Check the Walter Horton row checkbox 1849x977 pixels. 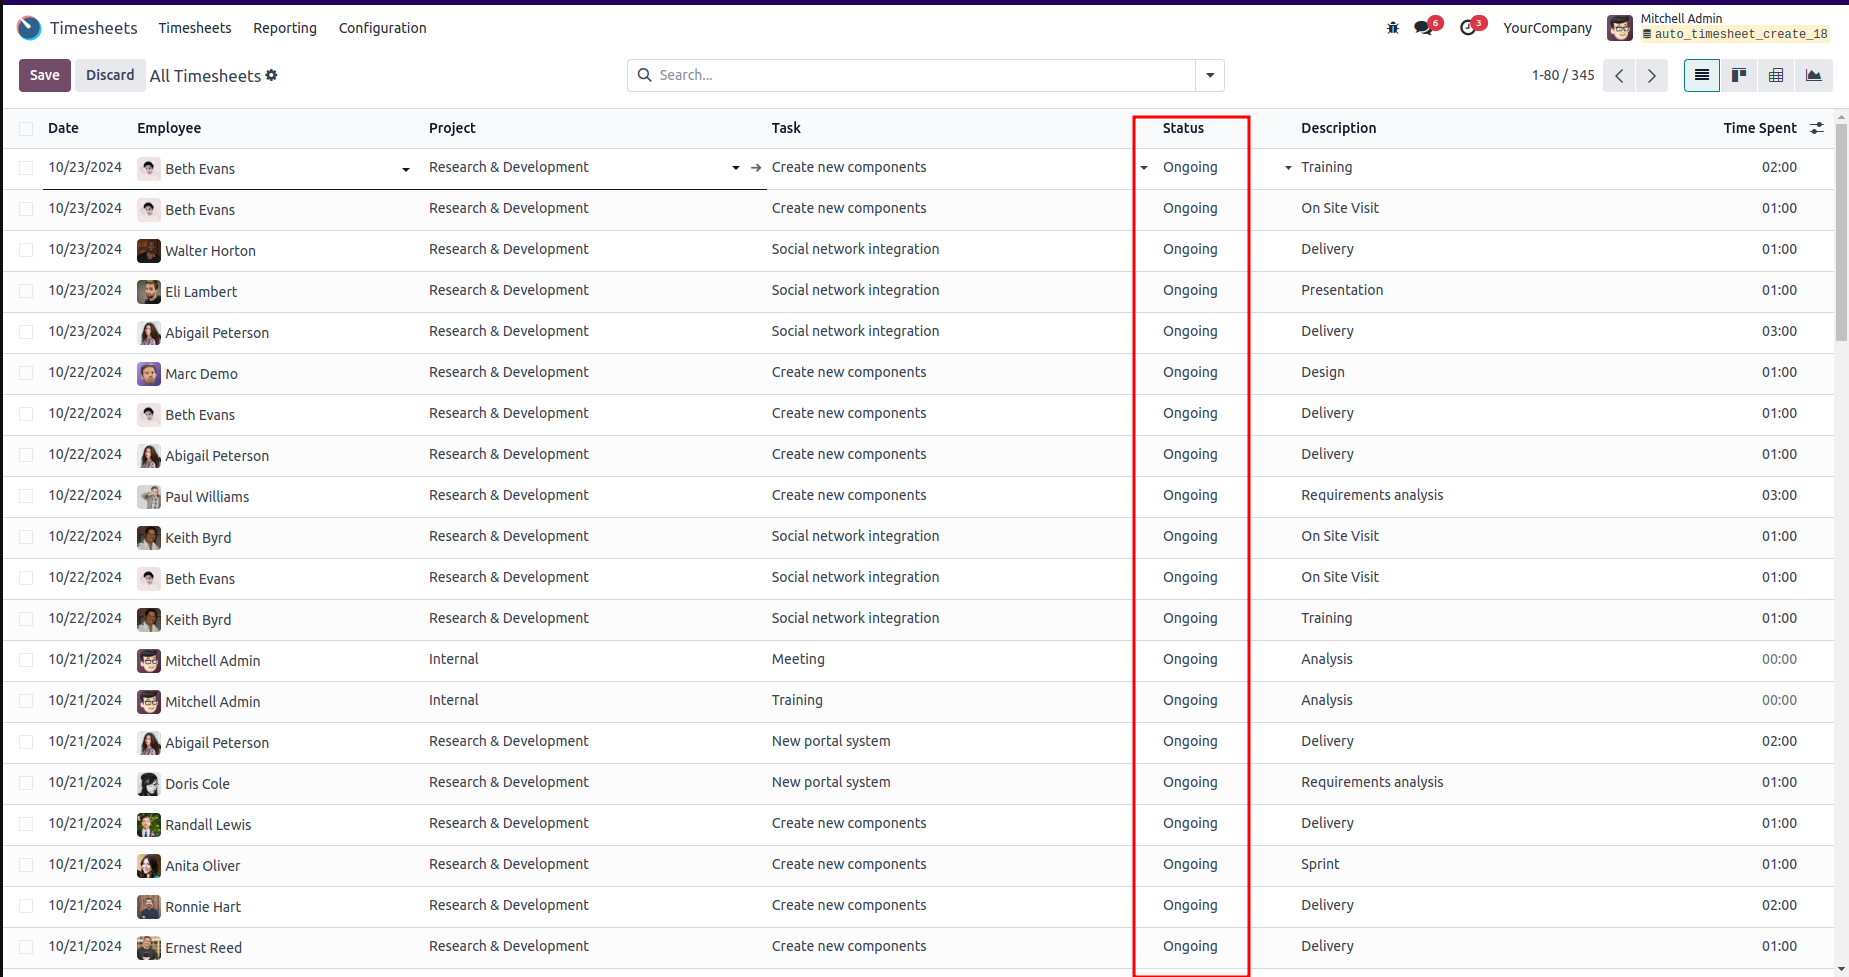tap(26, 250)
